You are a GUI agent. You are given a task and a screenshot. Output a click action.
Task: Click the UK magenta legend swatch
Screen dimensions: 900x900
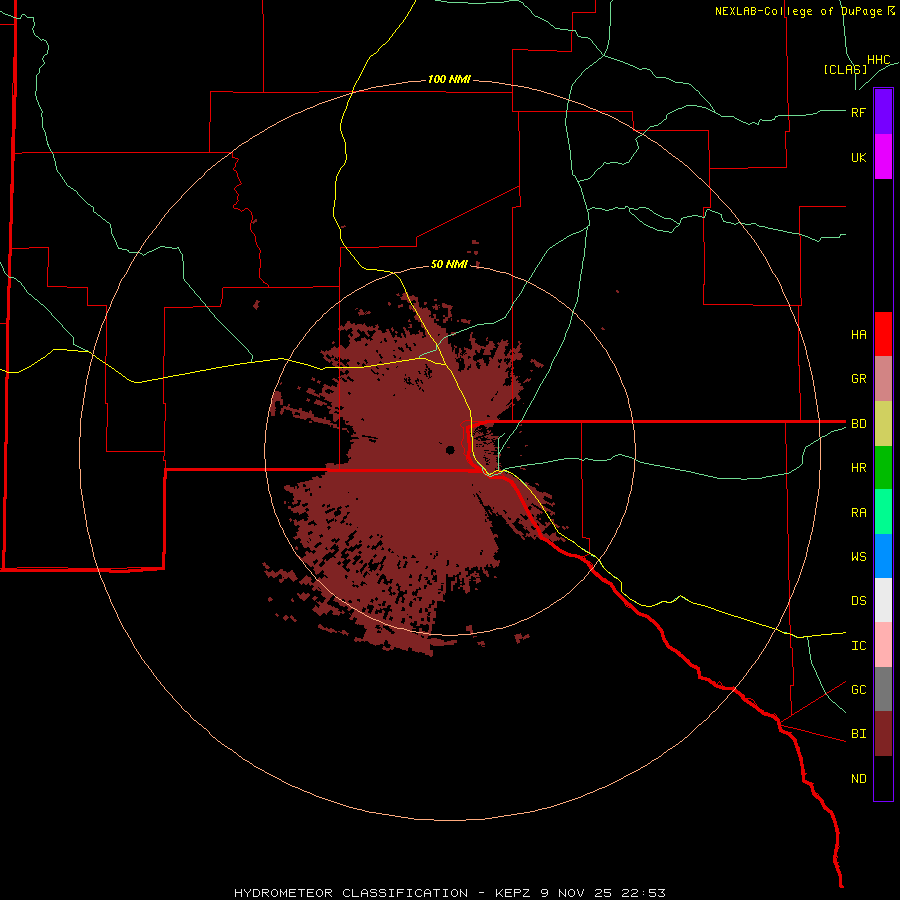coord(883,157)
